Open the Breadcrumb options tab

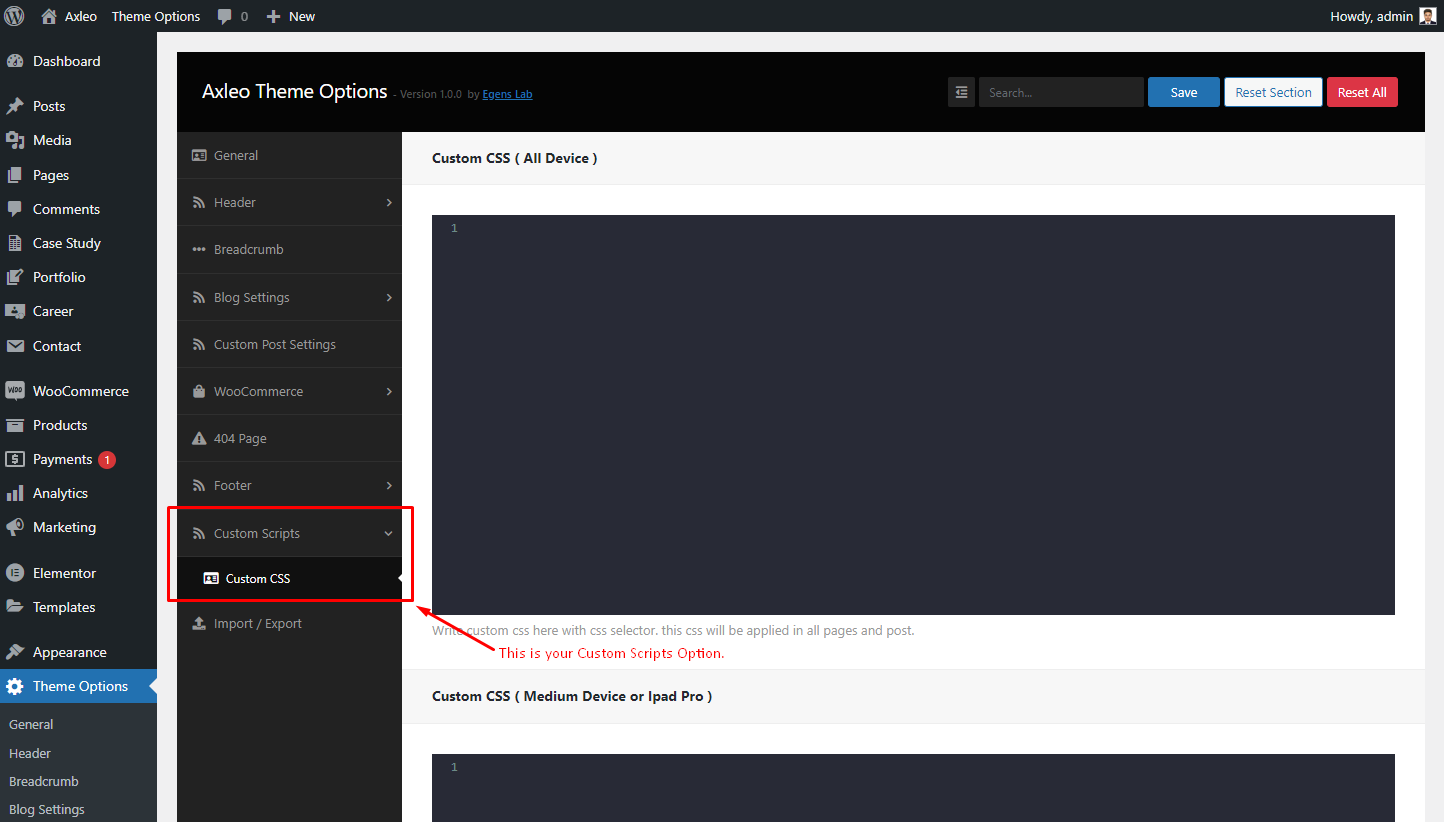289,249
